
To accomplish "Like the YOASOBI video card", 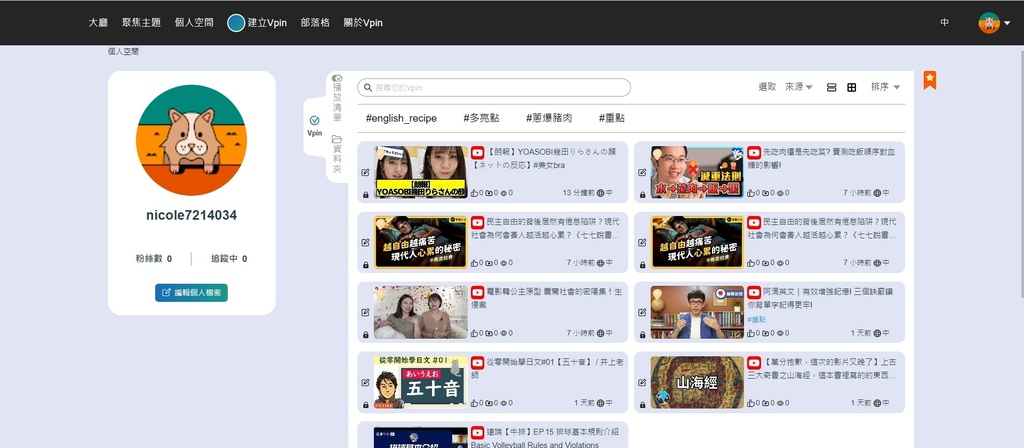I will pyautogui.click(x=474, y=193).
